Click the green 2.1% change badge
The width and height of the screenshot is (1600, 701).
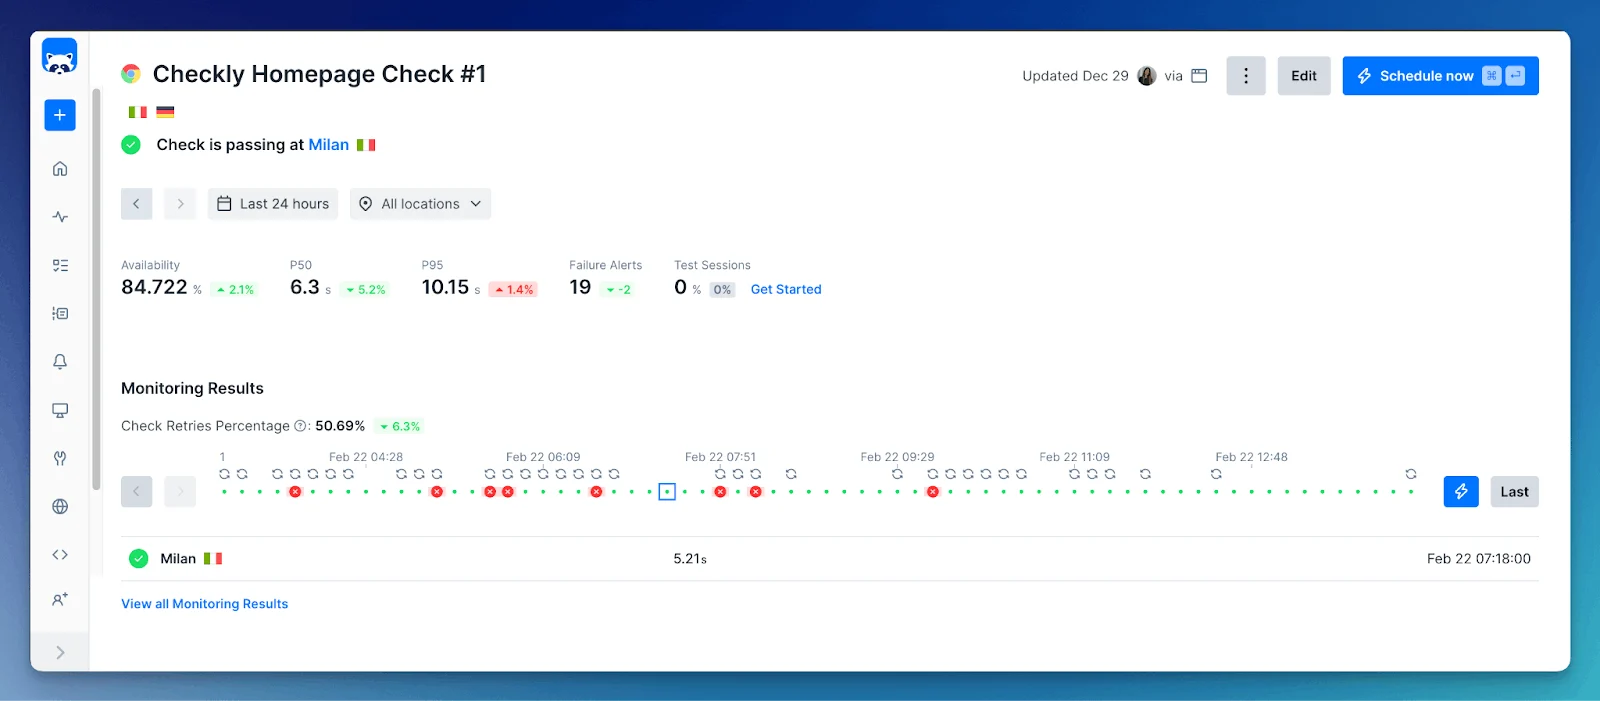(236, 290)
